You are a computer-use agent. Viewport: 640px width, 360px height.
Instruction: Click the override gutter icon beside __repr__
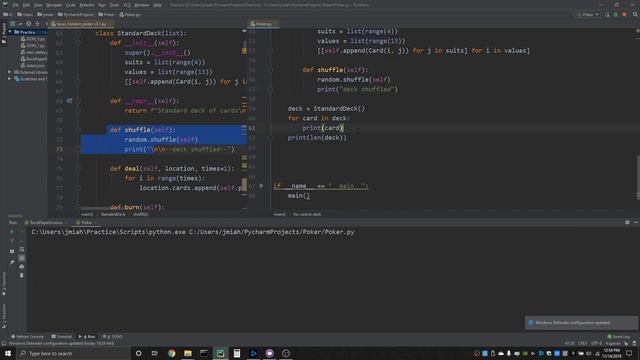coord(69,100)
